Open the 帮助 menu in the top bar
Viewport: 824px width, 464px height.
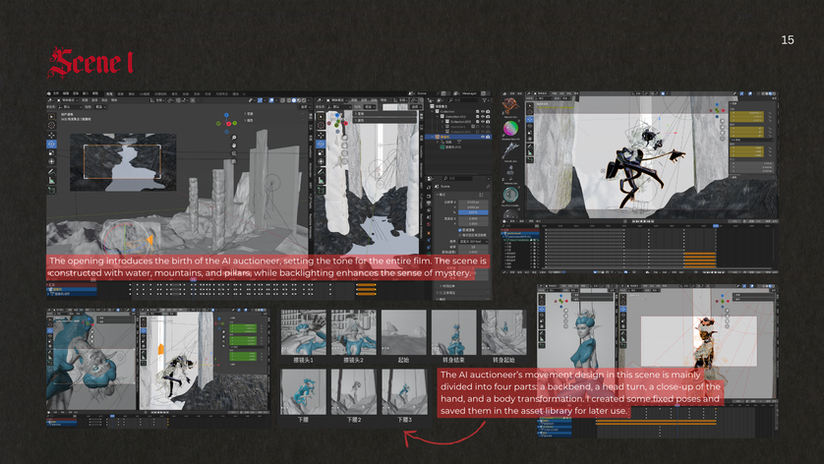[x=95, y=94]
